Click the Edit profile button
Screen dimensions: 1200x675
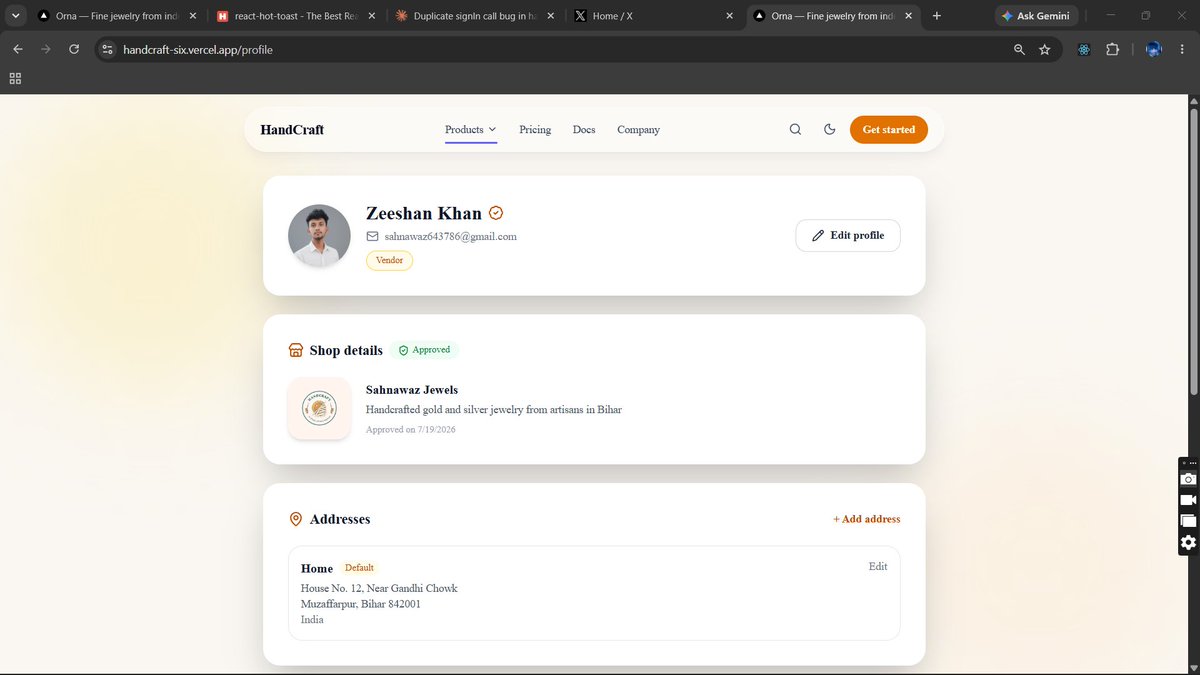(848, 235)
